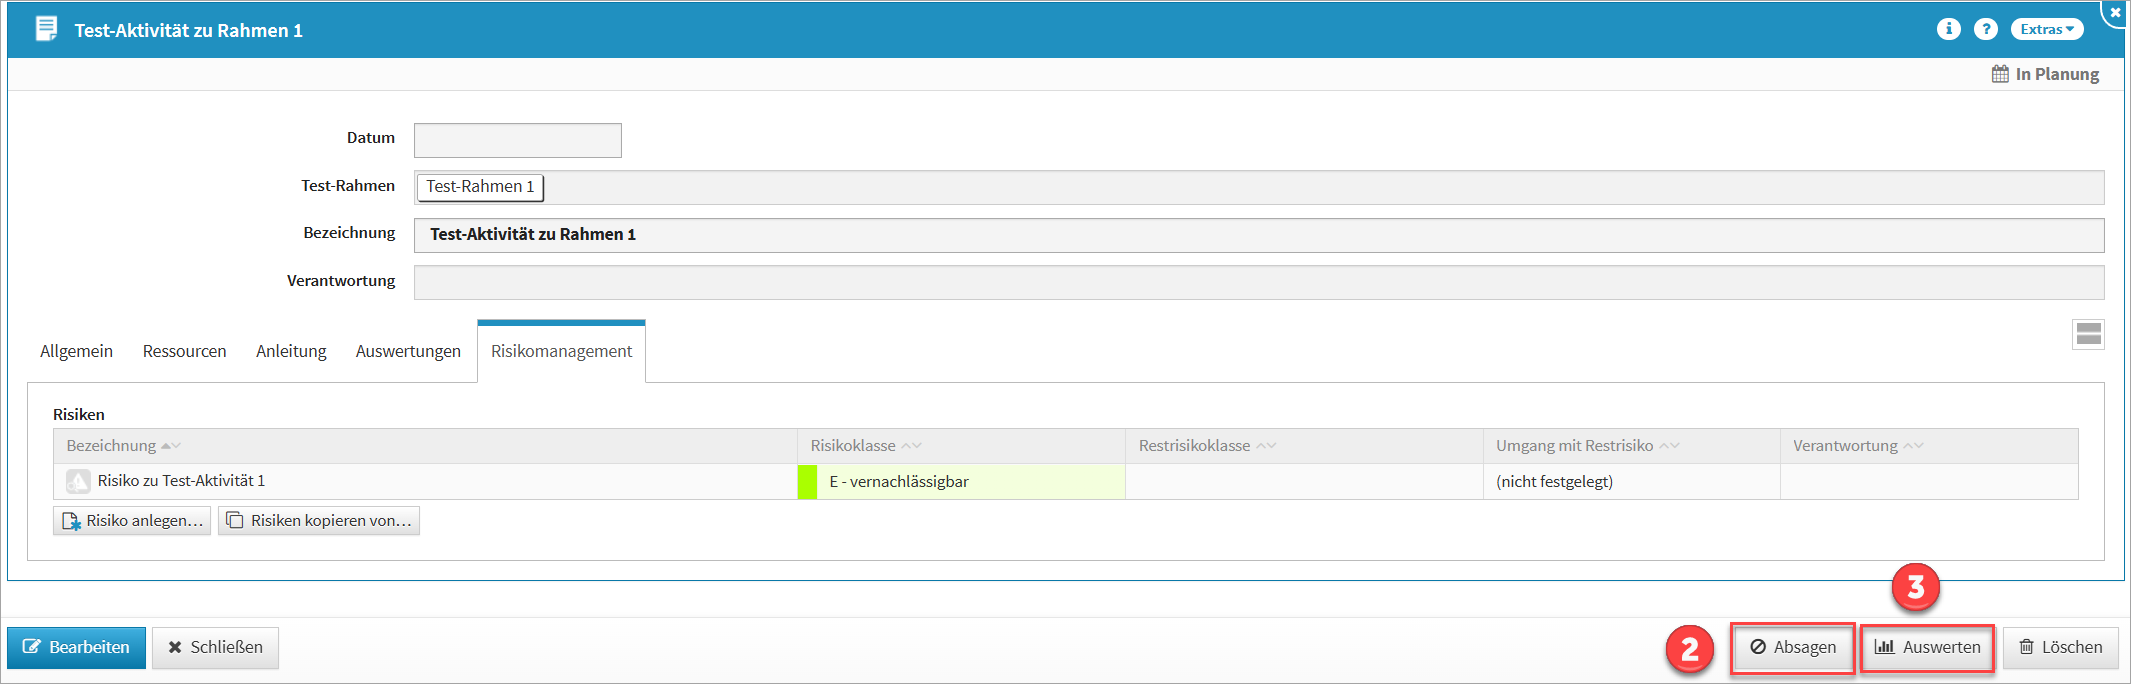Click the green risk class color cell

tap(807, 482)
